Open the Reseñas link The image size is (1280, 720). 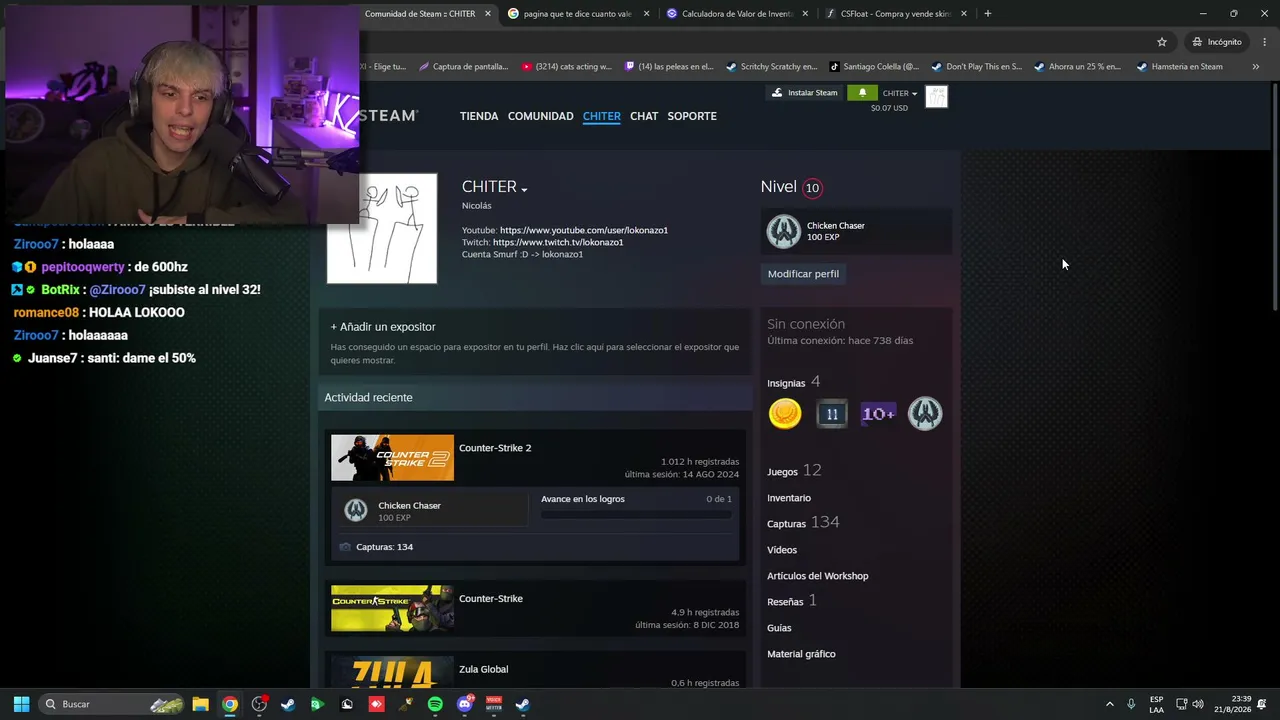(792, 601)
